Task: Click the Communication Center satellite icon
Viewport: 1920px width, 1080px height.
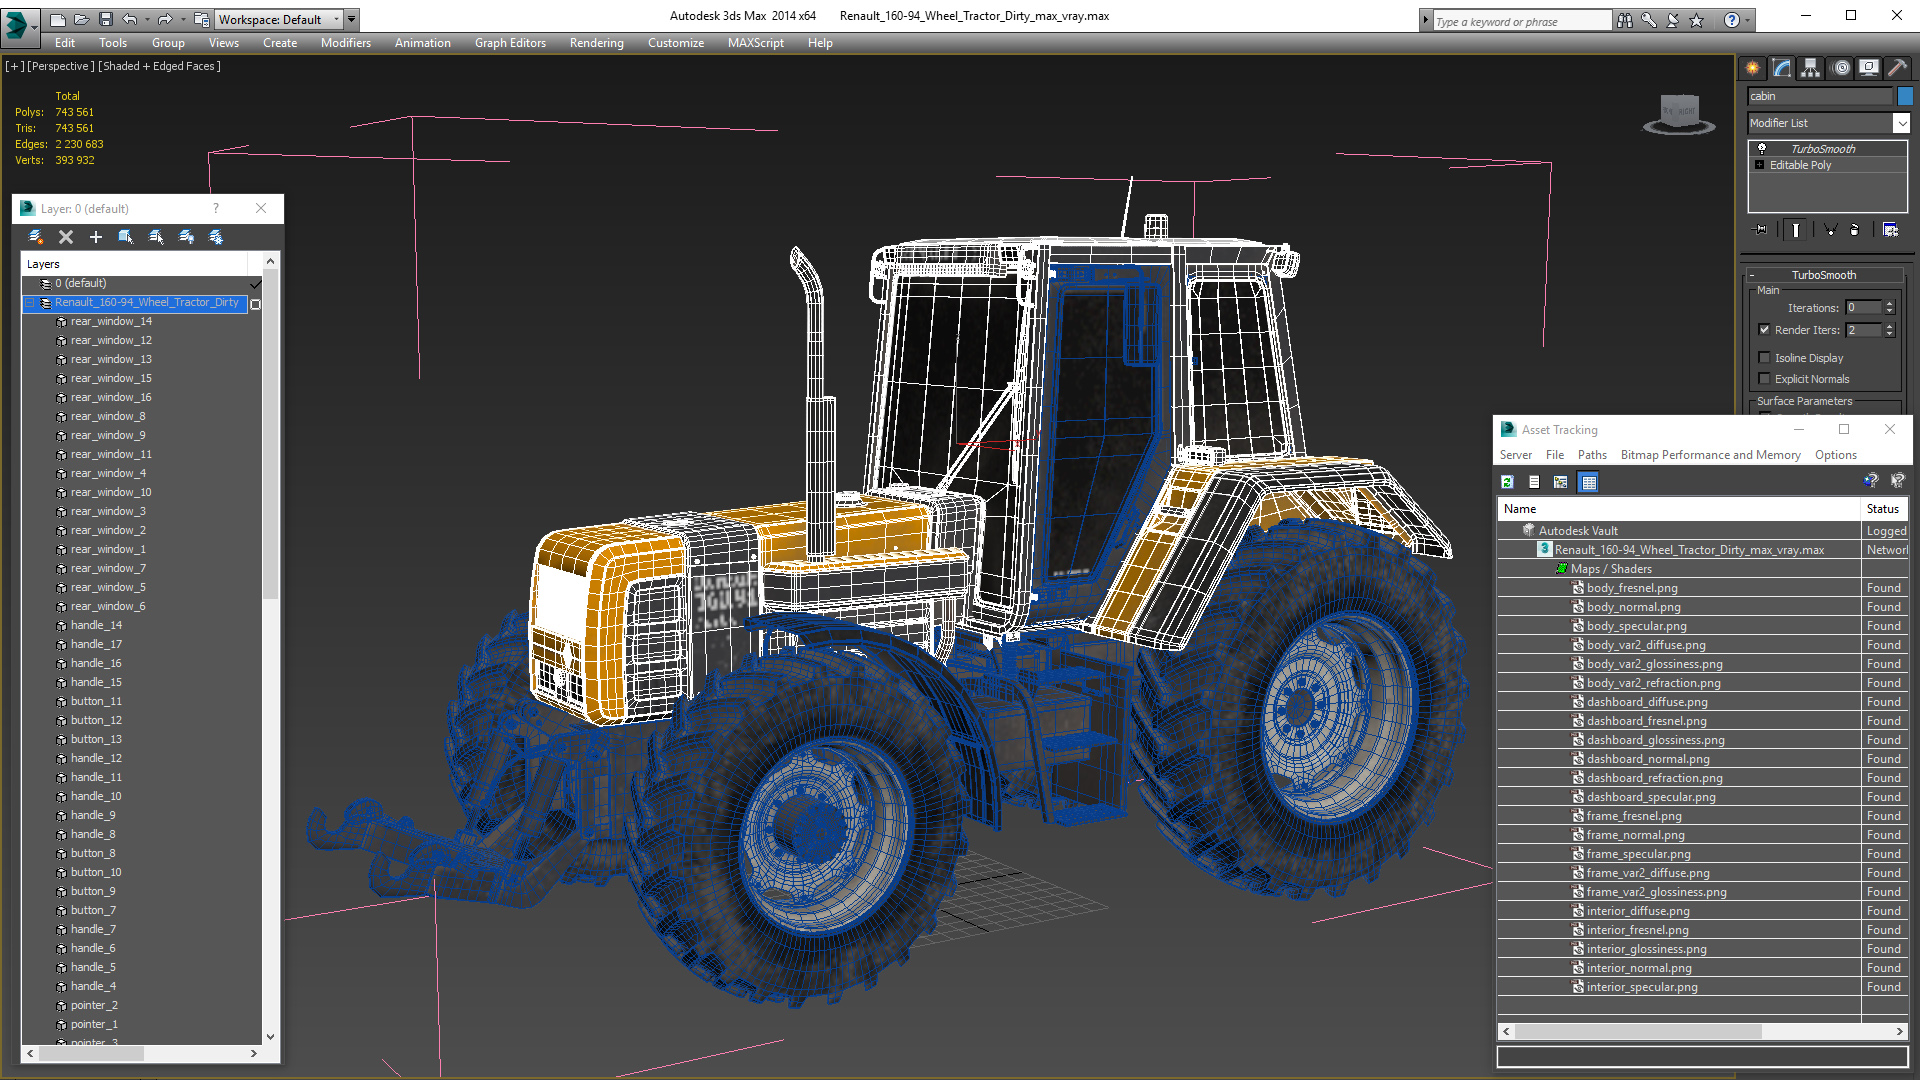Action: click(x=1673, y=20)
